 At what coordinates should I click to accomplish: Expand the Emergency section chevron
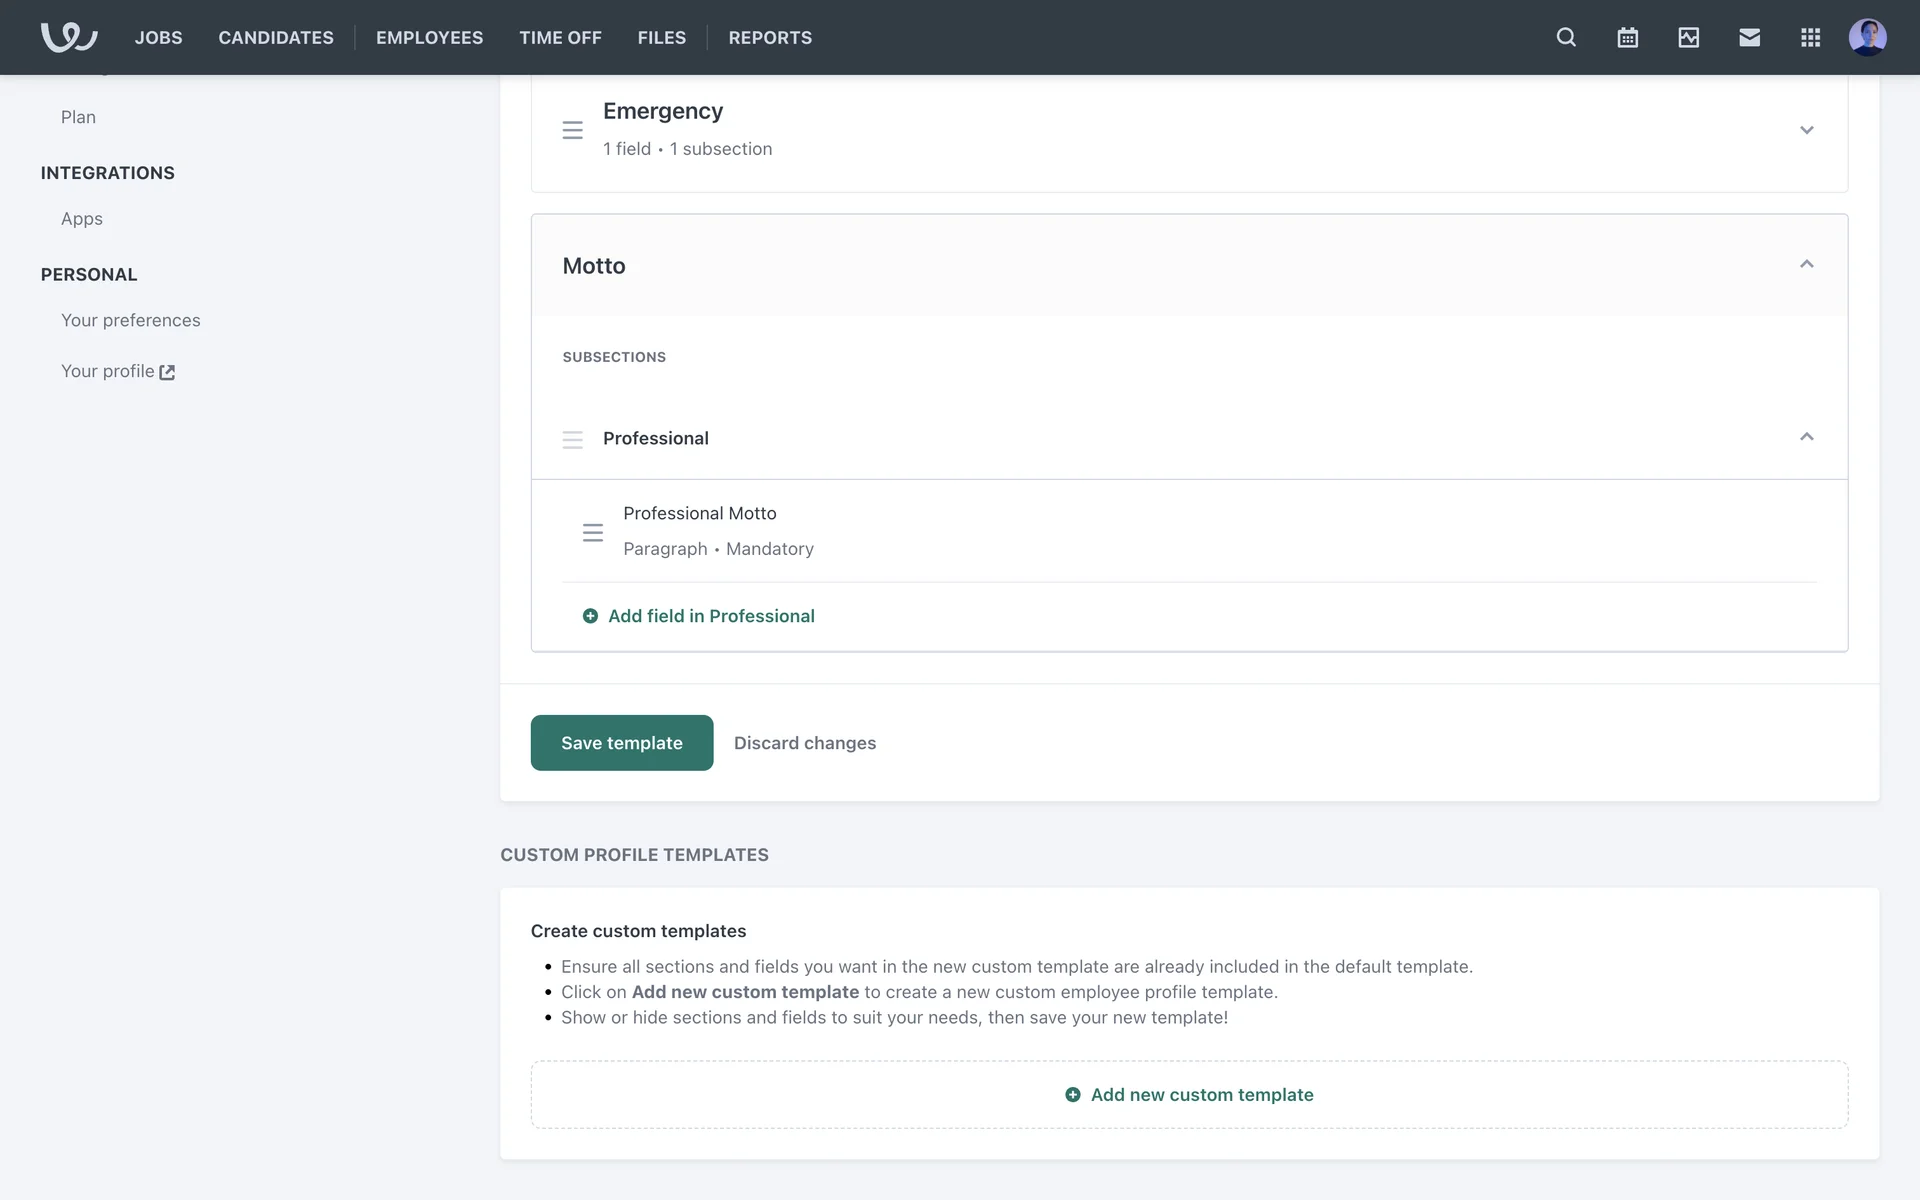click(x=1806, y=130)
